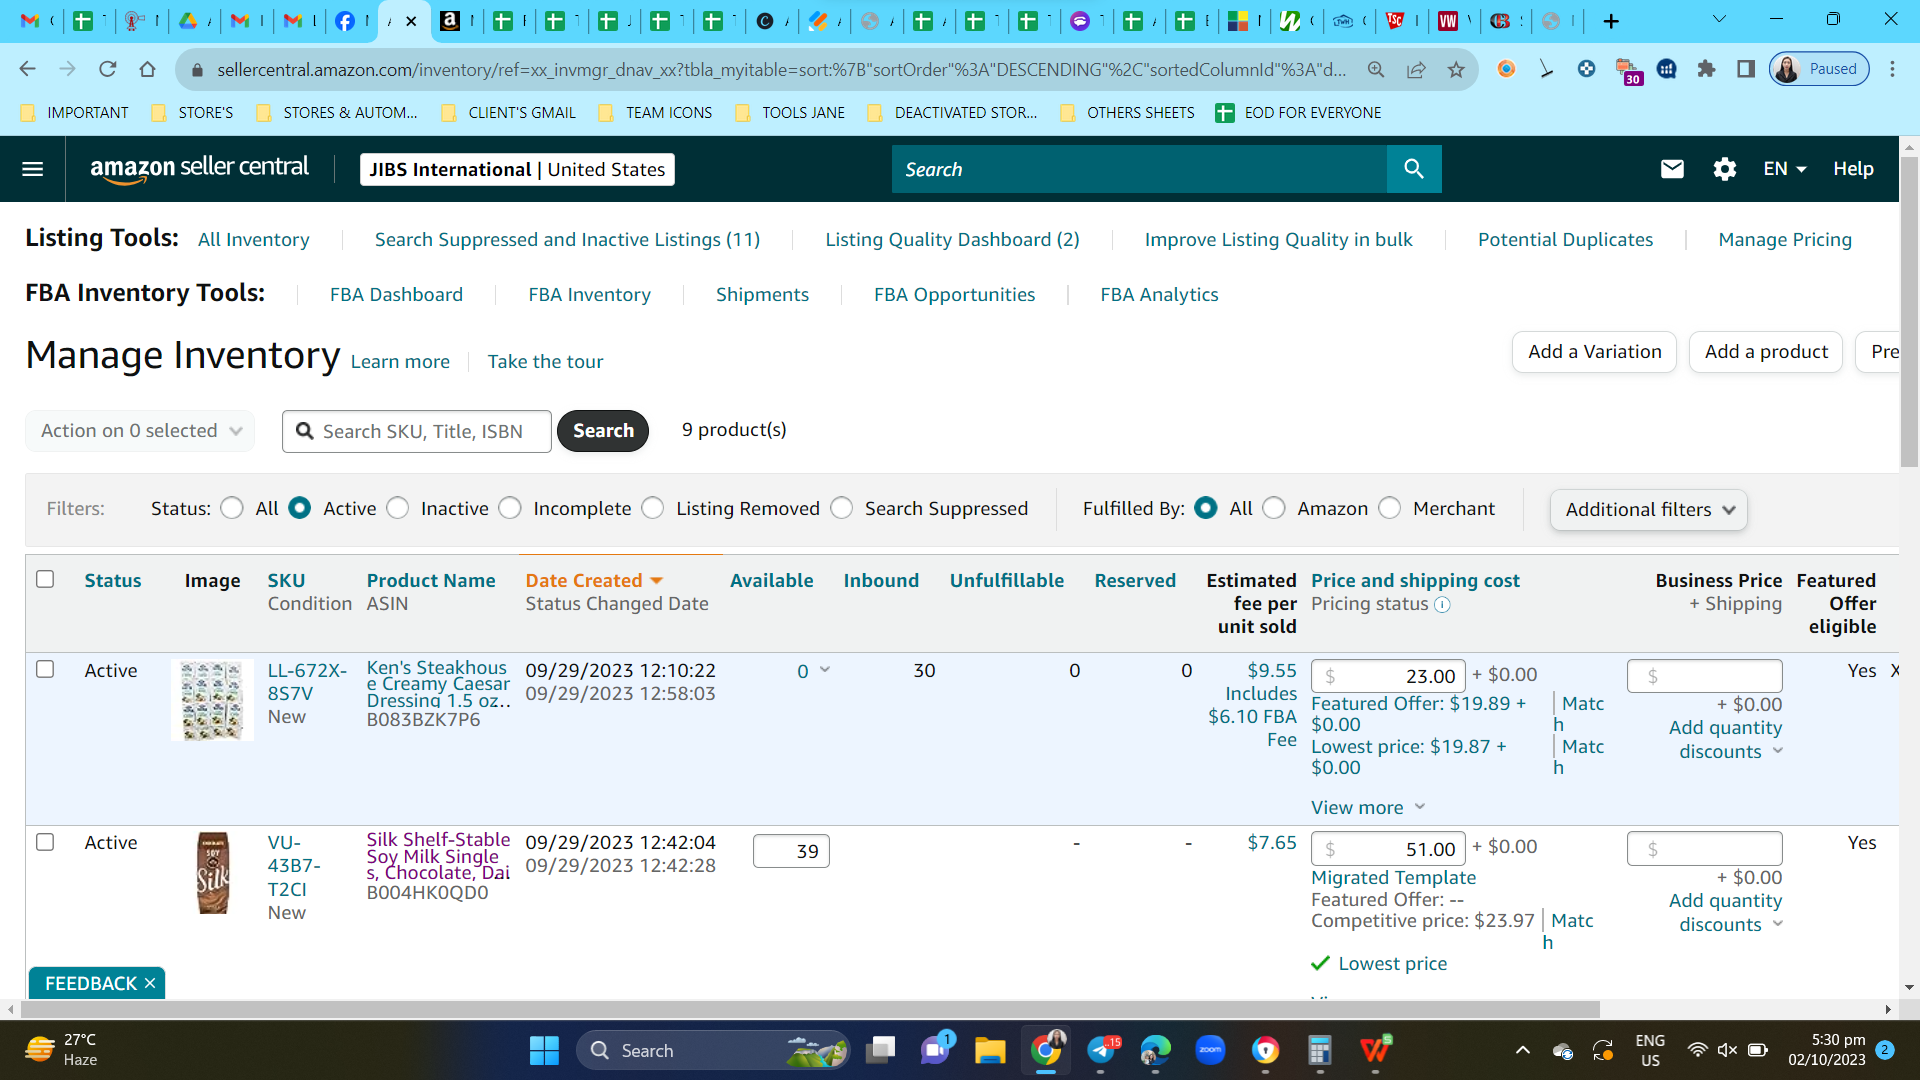The height and width of the screenshot is (1080, 1920).
Task: Click the vertical page scrollbar
Action: click(x=1909, y=312)
